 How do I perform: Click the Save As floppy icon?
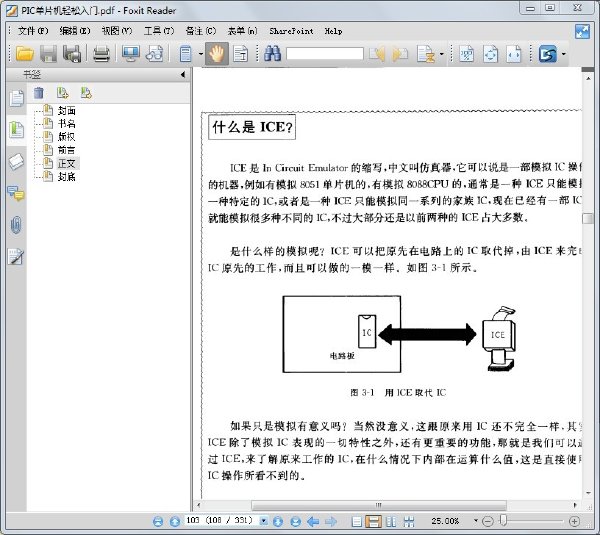tap(72, 54)
